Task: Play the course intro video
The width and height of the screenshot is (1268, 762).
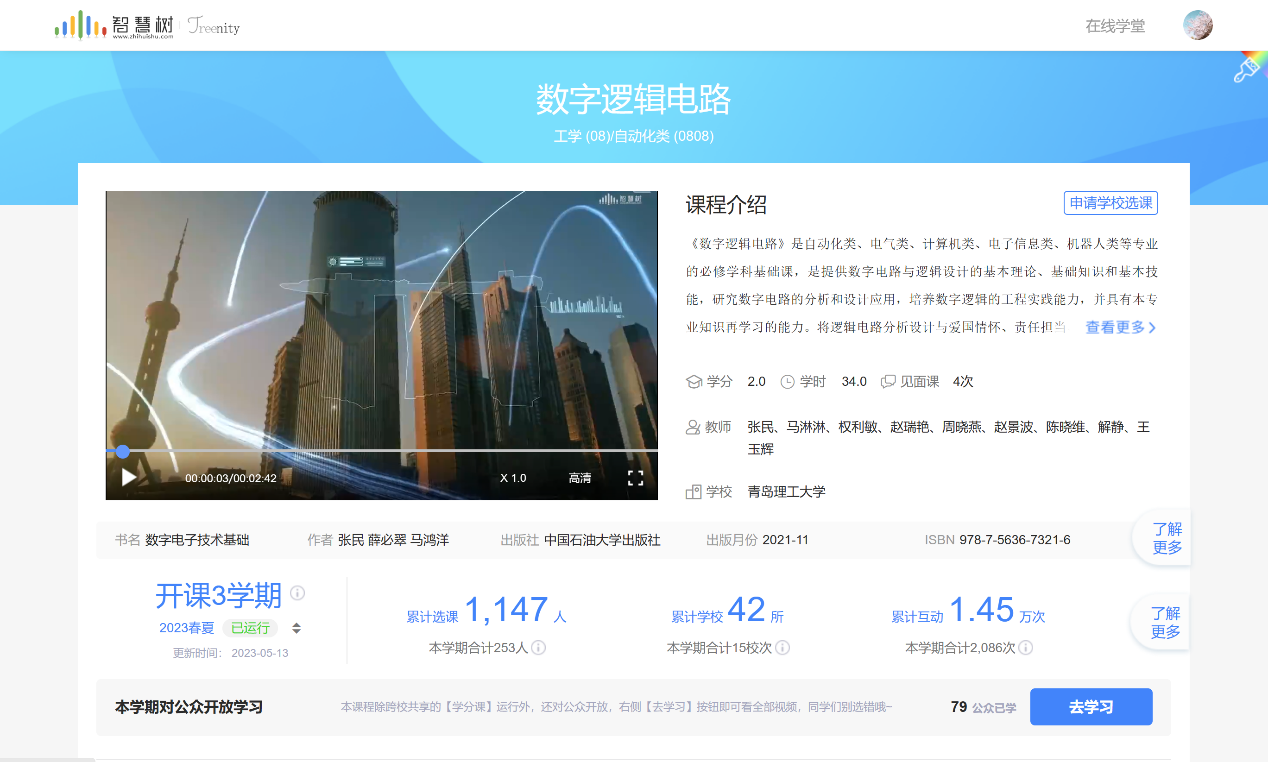Action: click(129, 478)
